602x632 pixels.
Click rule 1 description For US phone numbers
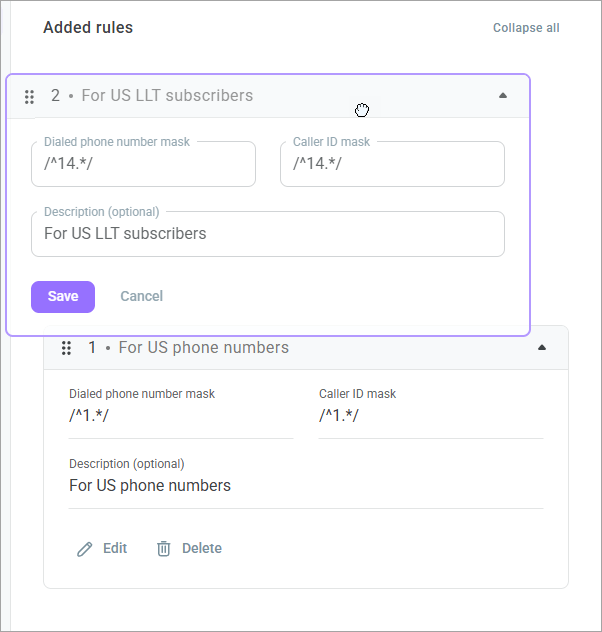[150, 486]
